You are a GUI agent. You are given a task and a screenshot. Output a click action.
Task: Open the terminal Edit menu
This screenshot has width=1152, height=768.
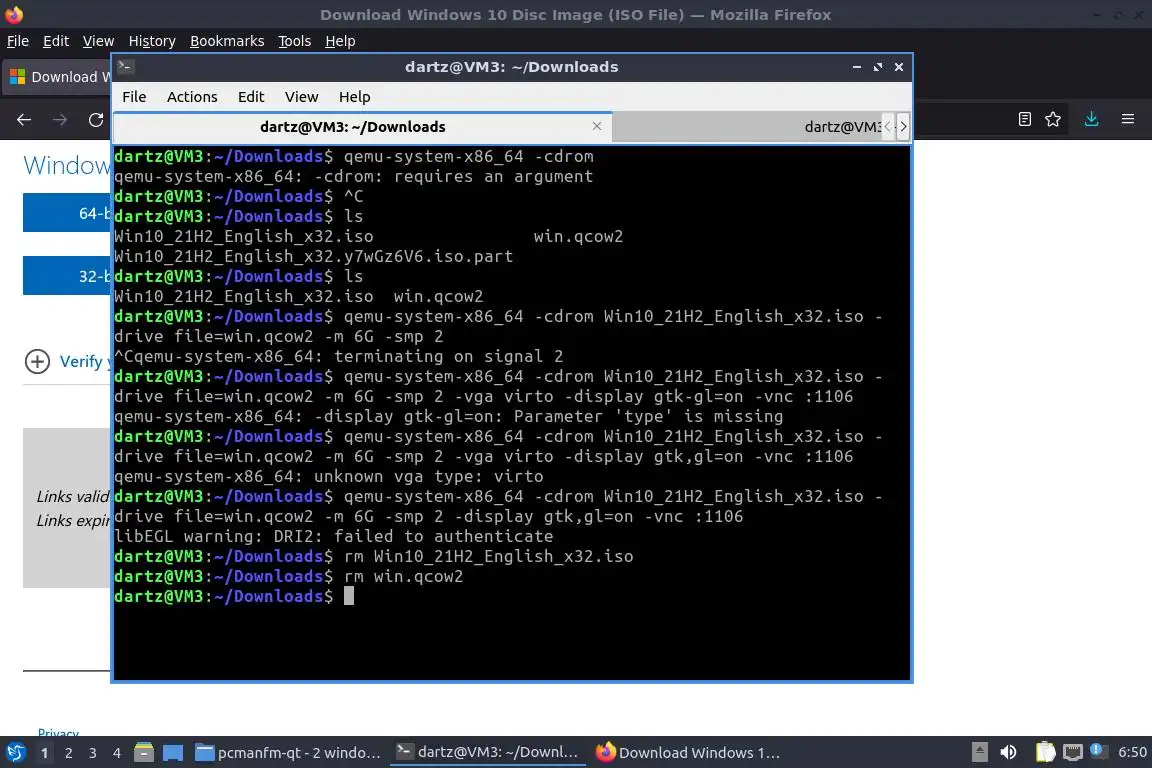[x=251, y=97]
